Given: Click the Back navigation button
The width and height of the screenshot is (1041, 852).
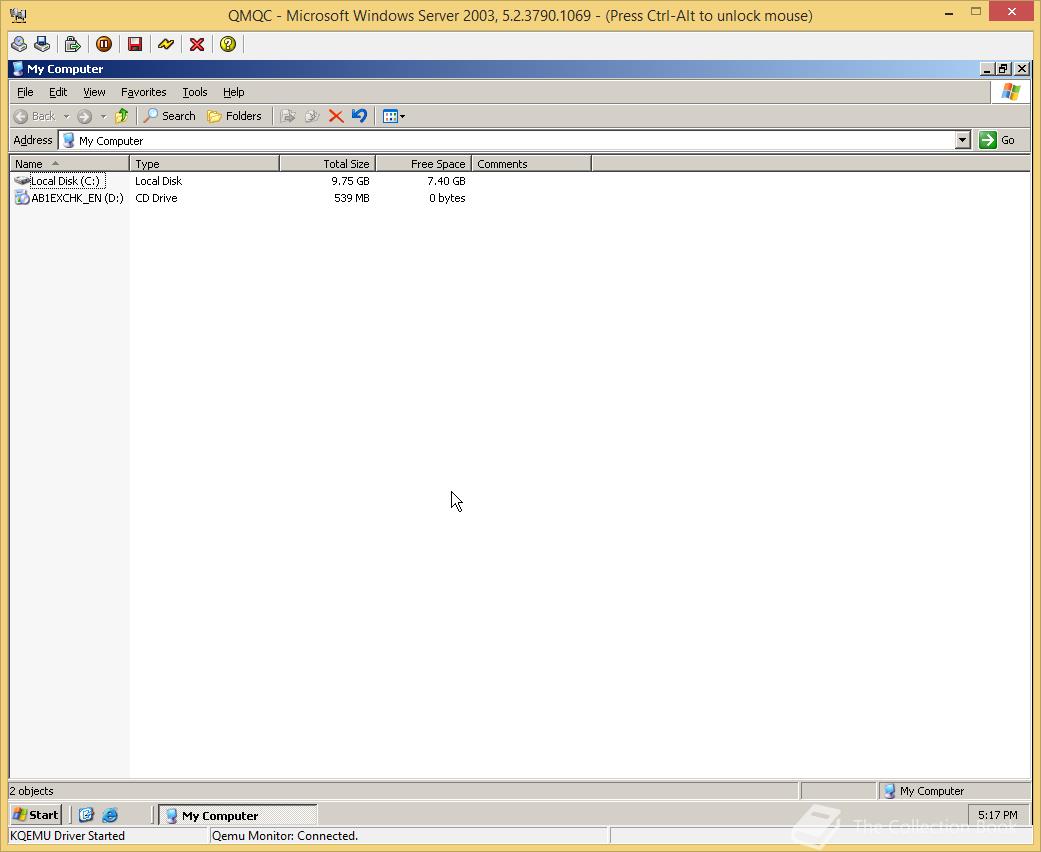Looking at the screenshot, I should [35, 116].
